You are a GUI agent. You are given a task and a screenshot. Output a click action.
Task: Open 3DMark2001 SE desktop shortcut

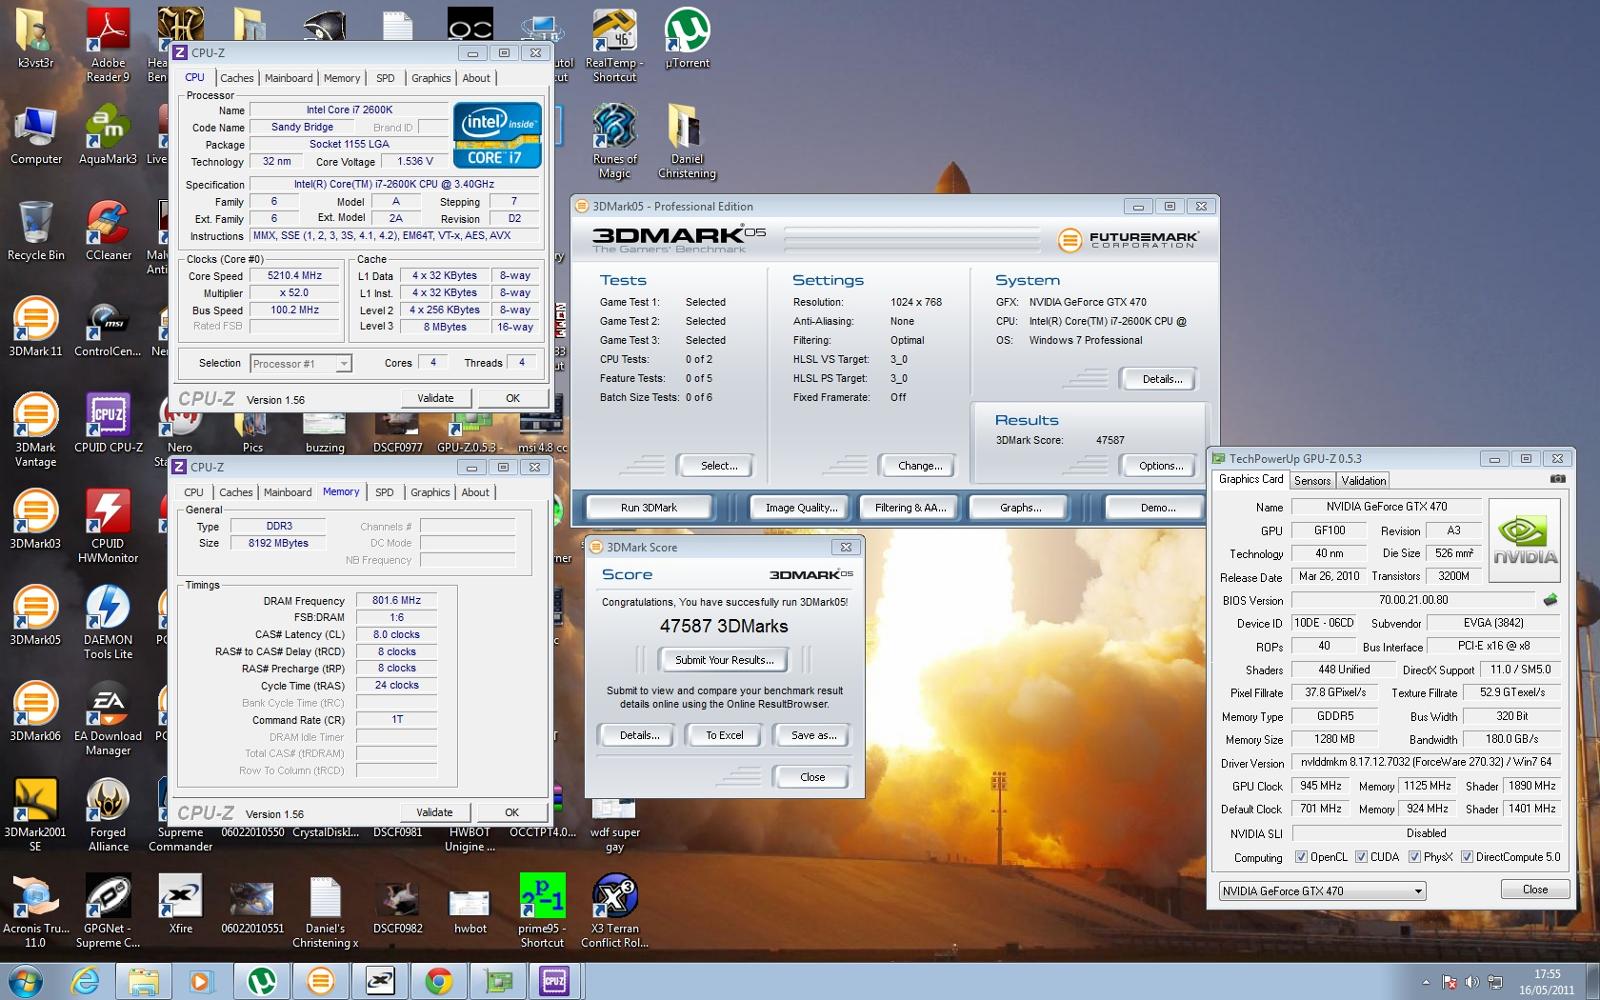click(x=36, y=815)
